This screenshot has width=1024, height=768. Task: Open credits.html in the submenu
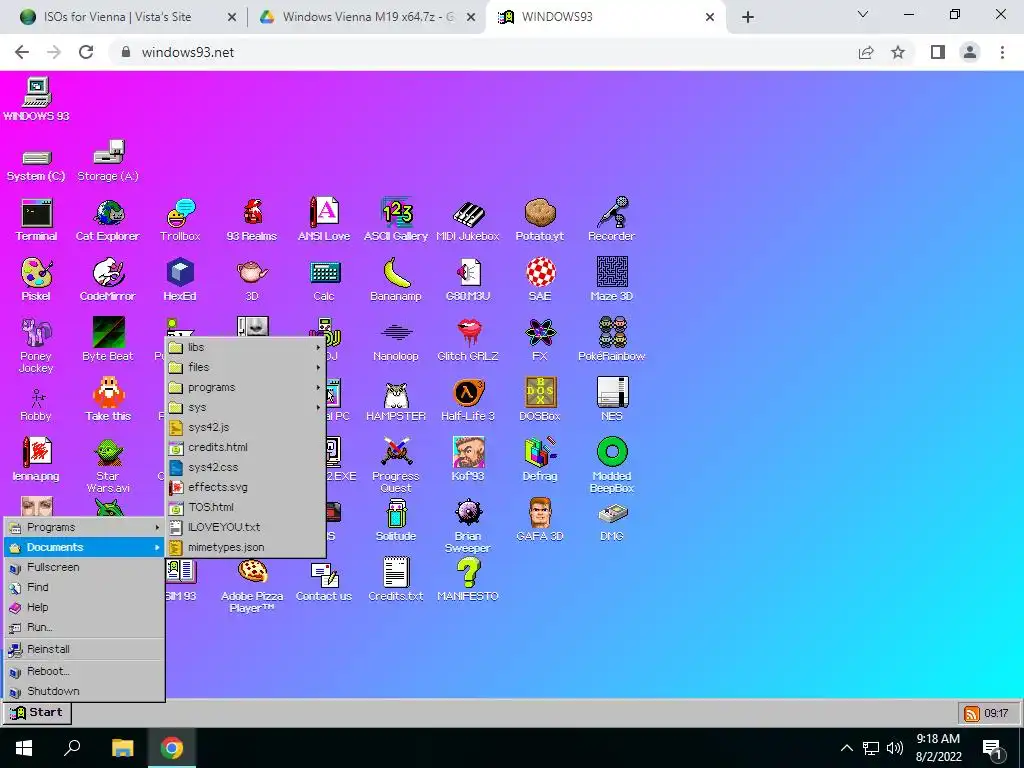(246, 447)
